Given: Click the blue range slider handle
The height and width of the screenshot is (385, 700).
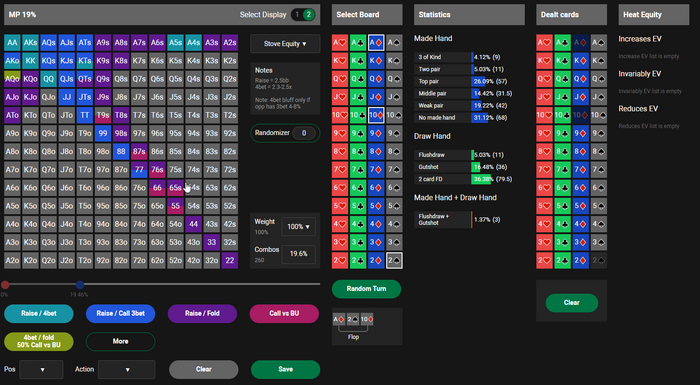Looking at the screenshot, I should click(x=80, y=285).
